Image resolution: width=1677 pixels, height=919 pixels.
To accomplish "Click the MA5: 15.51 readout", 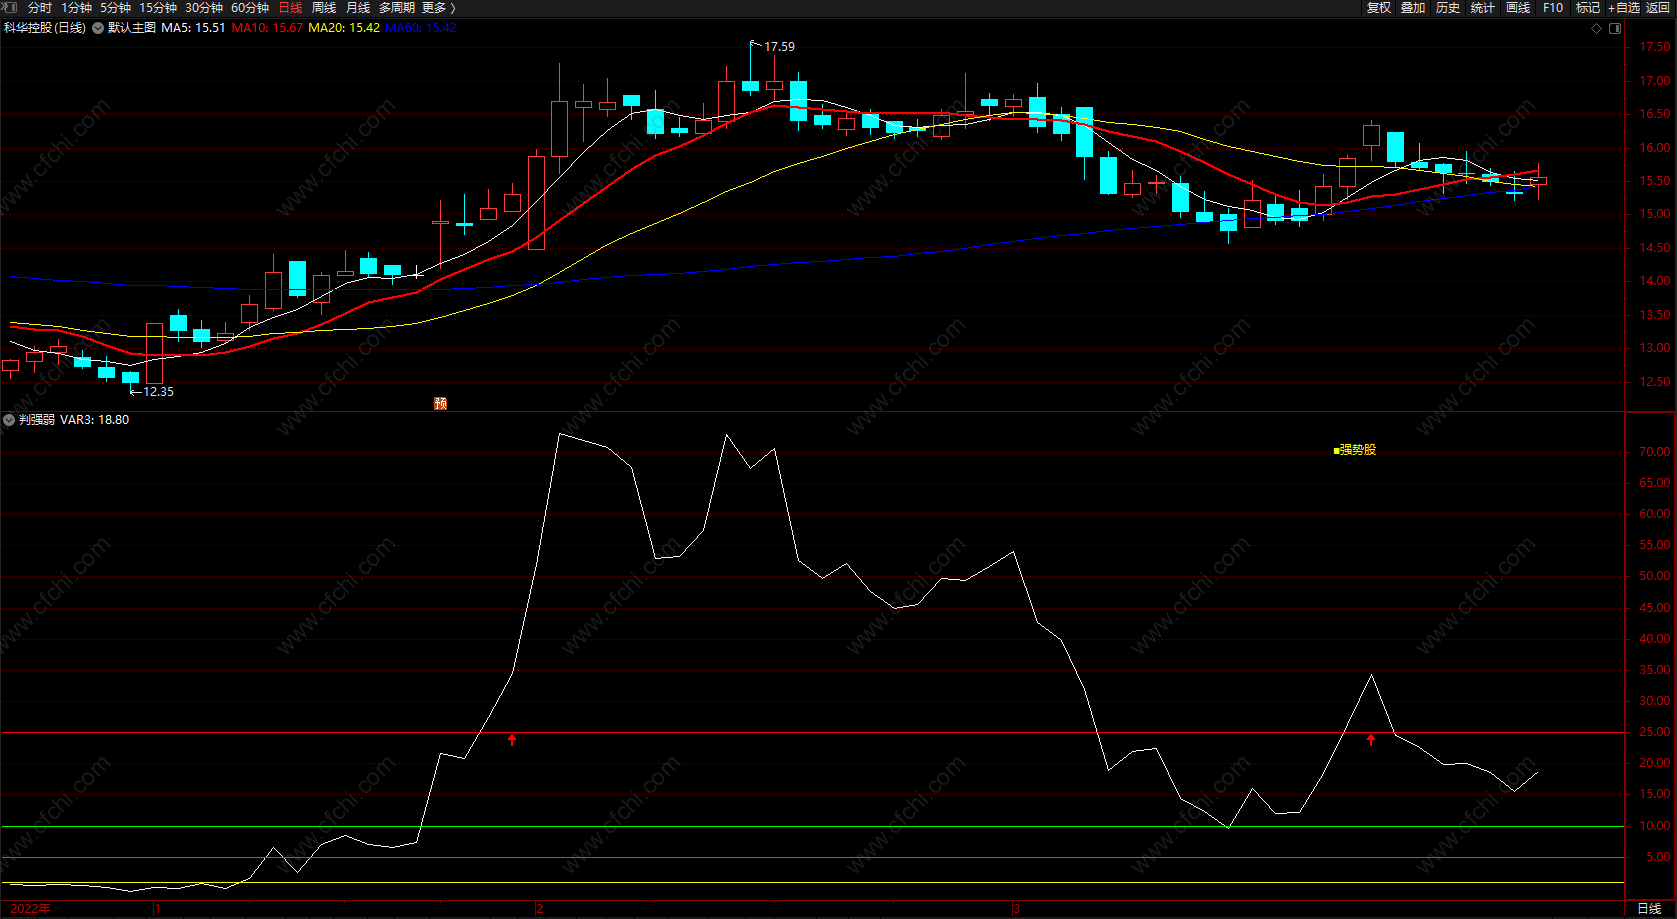I will pyautogui.click(x=193, y=28).
